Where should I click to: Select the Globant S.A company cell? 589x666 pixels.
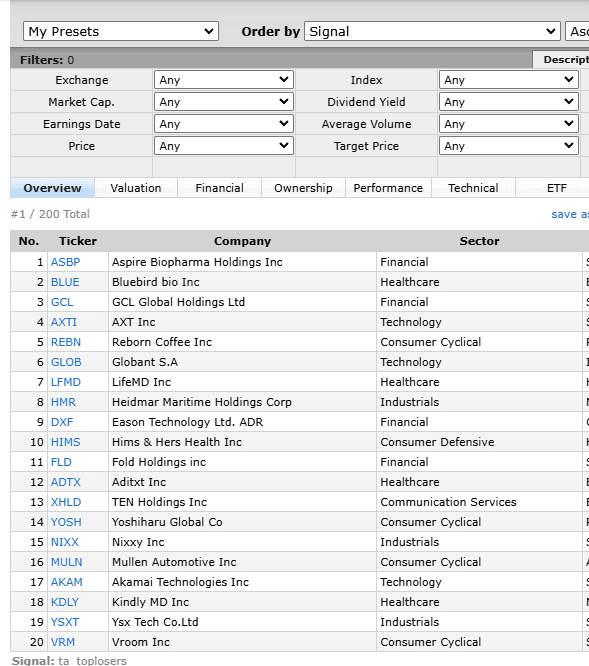[x=242, y=362]
